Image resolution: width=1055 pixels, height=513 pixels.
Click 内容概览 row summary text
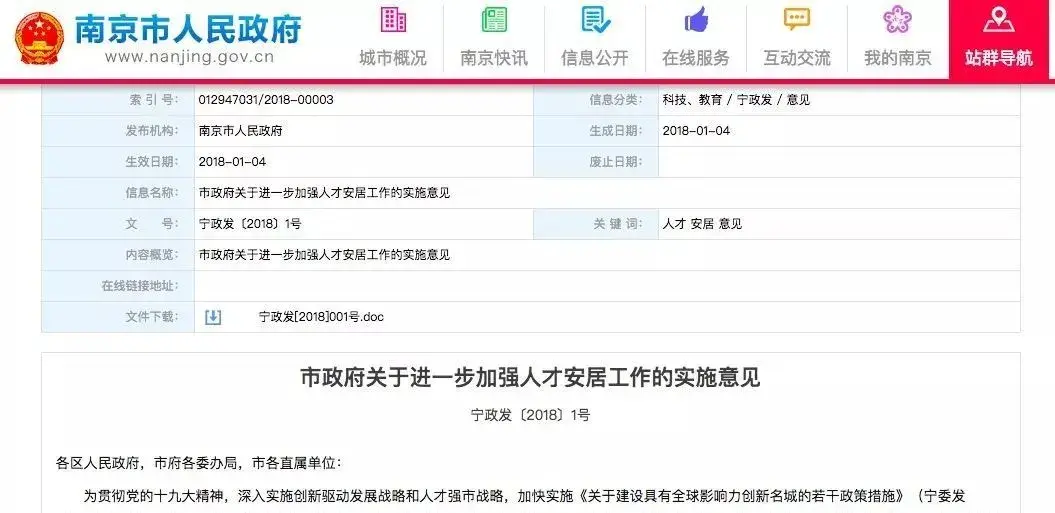[324, 254]
